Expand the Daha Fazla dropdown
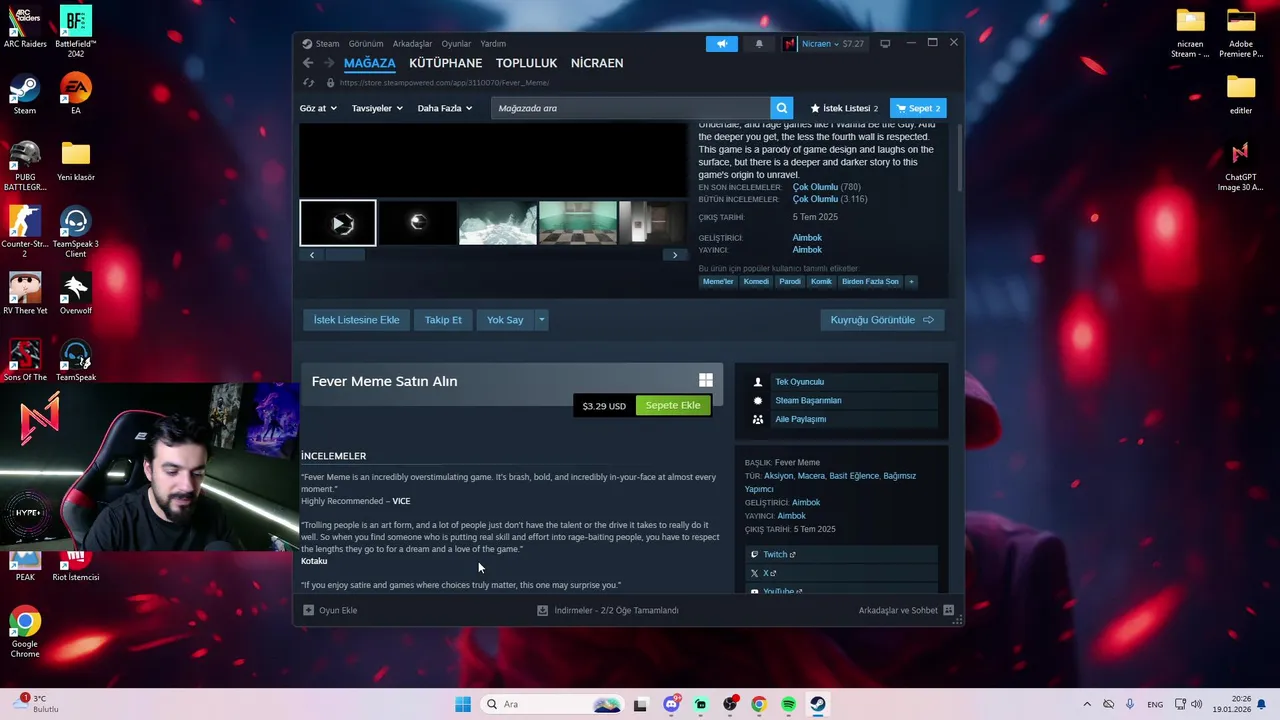Image resolution: width=1280 pixels, height=720 pixels. click(x=444, y=108)
